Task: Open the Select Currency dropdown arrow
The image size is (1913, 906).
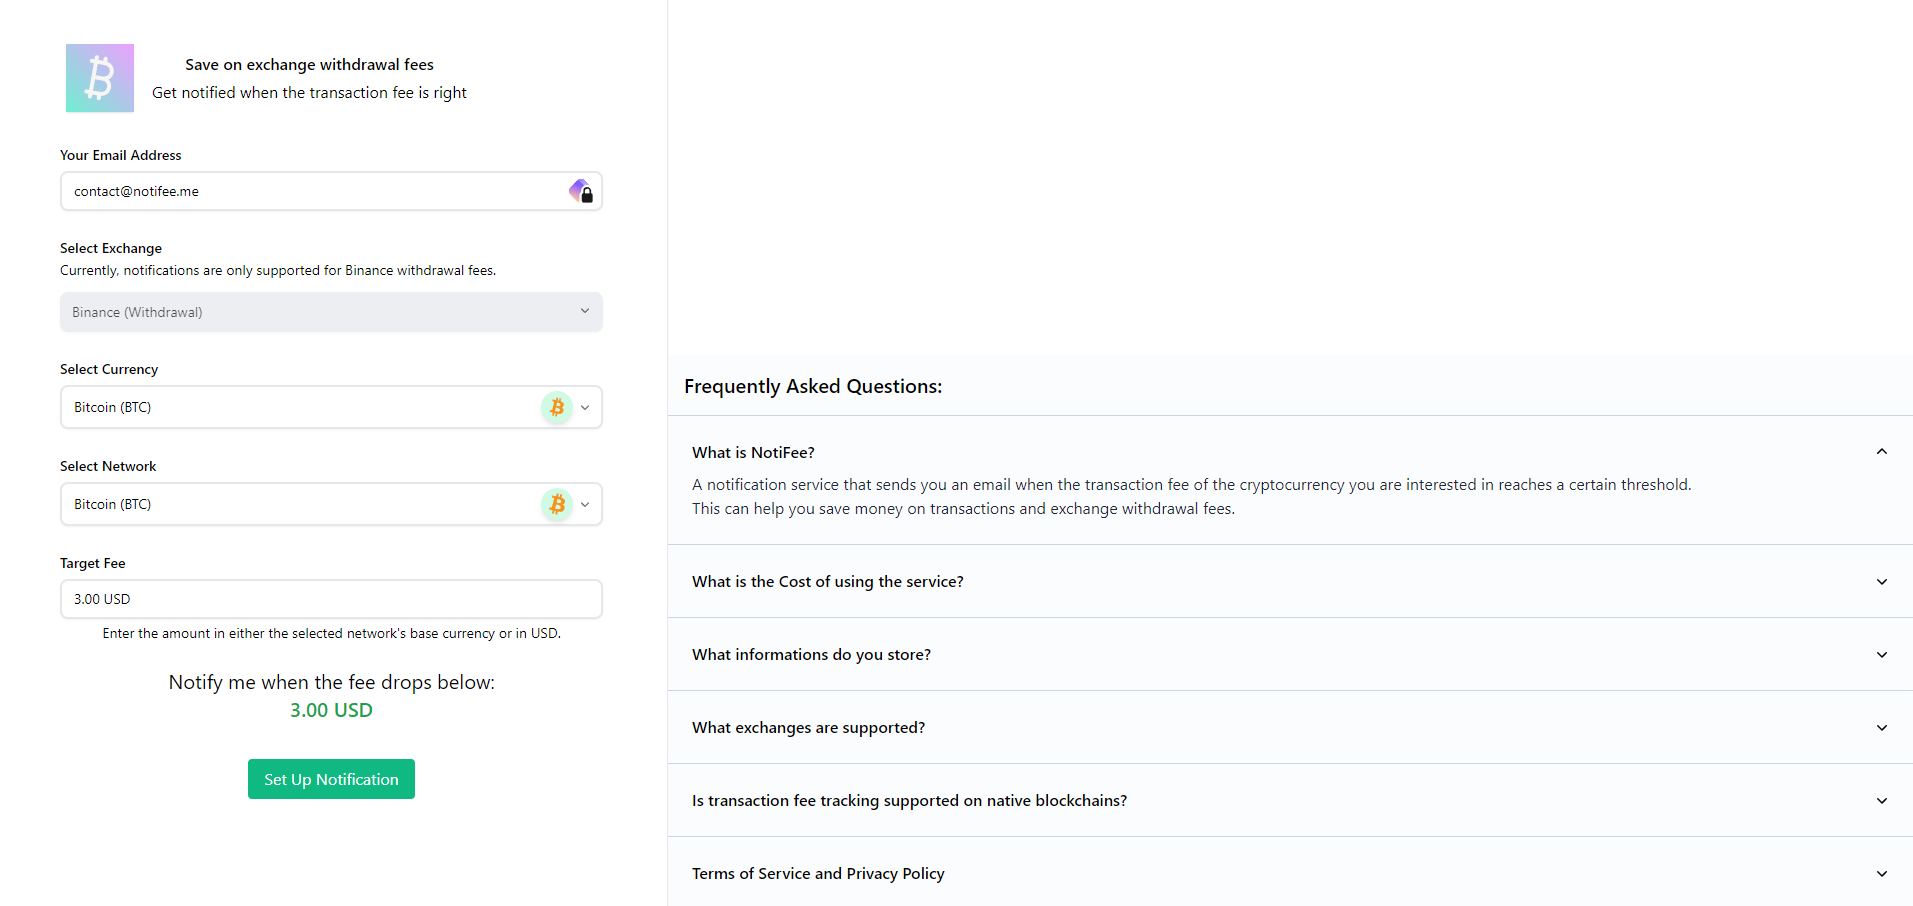Action: [x=585, y=407]
